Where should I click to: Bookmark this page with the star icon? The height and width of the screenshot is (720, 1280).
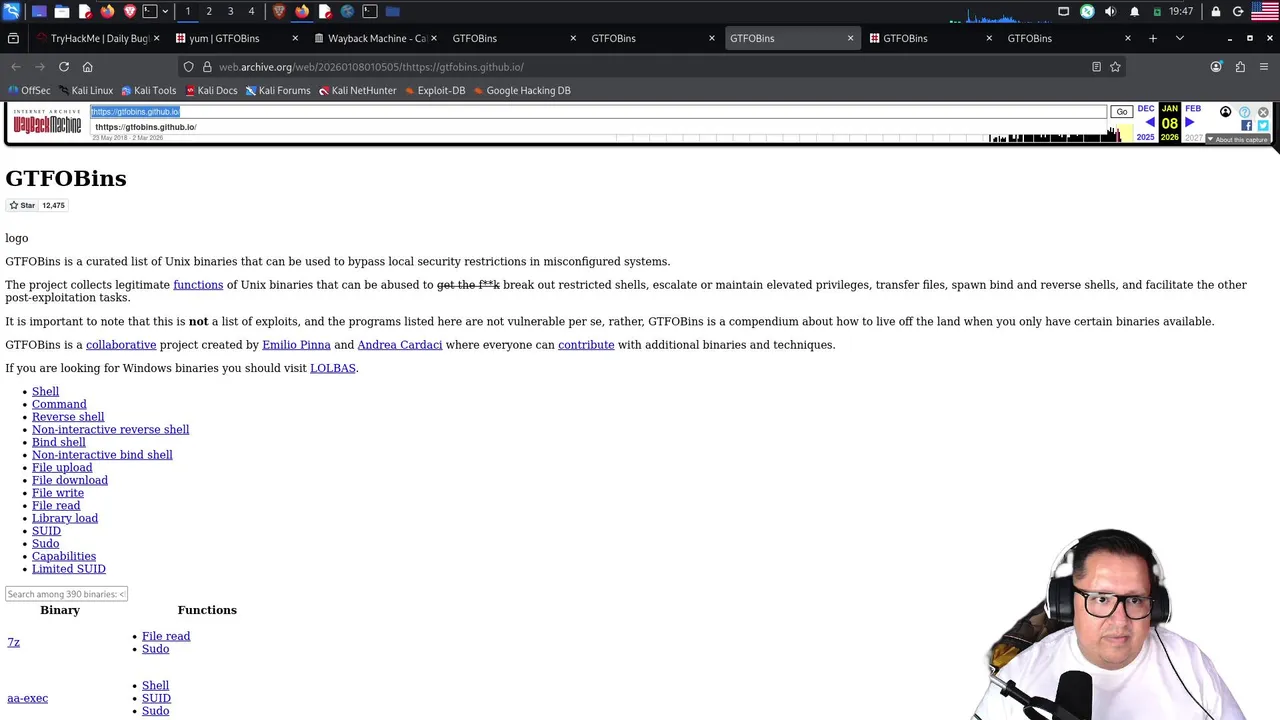pyautogui.click(x=1115, y=67)
